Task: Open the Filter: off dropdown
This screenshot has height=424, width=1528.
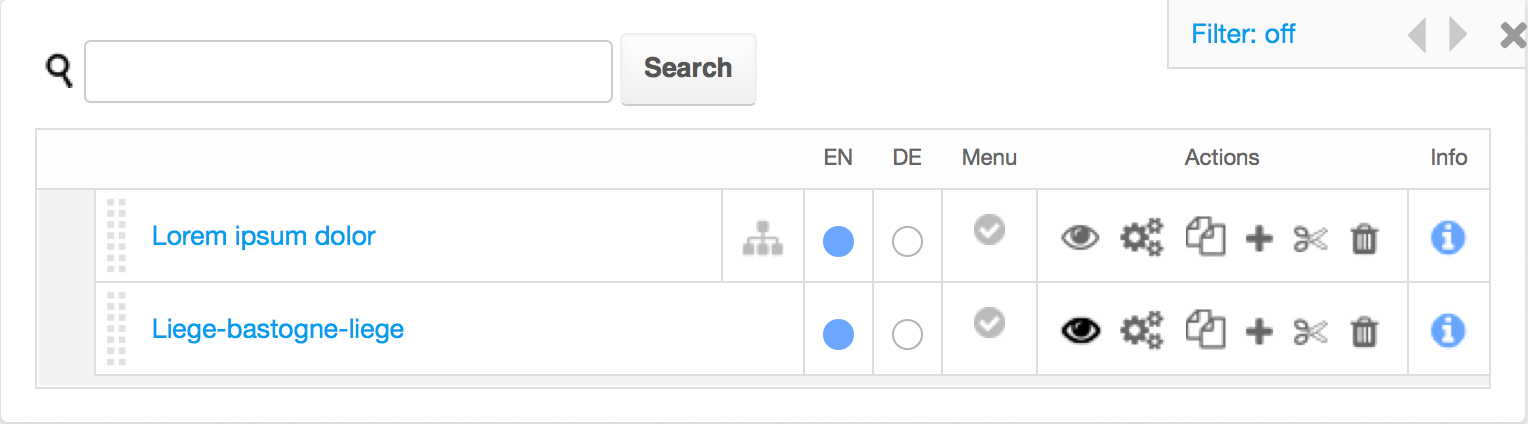Action: [x=1243, y=34]
